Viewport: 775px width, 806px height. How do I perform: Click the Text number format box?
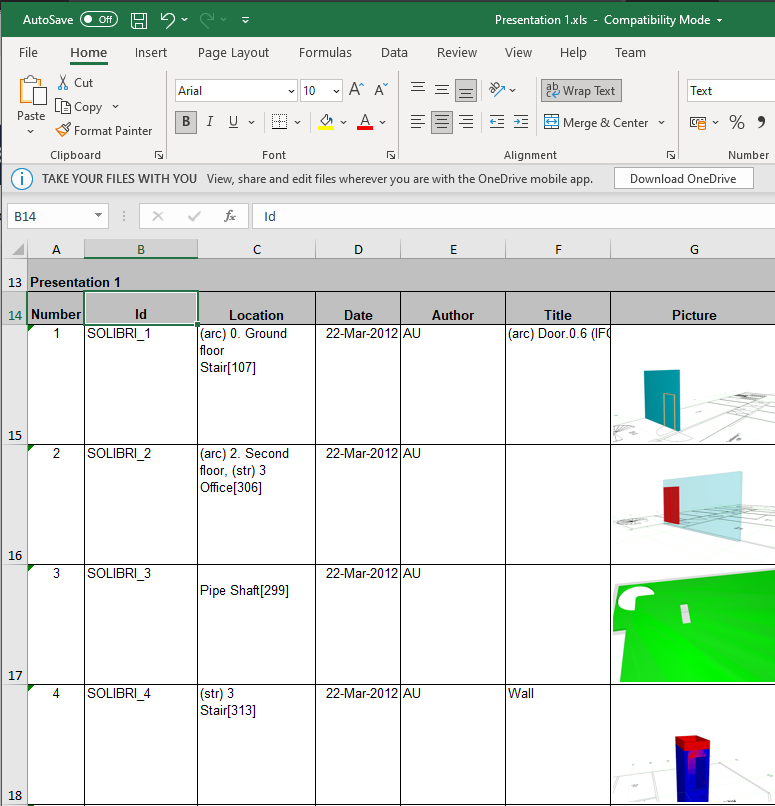[x=730, y=91]
